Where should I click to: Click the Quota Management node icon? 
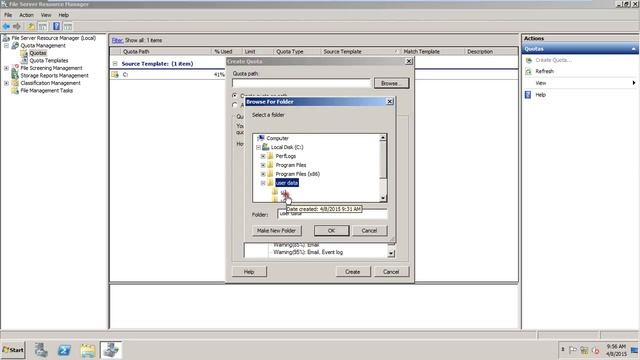[x=15, y=45]
